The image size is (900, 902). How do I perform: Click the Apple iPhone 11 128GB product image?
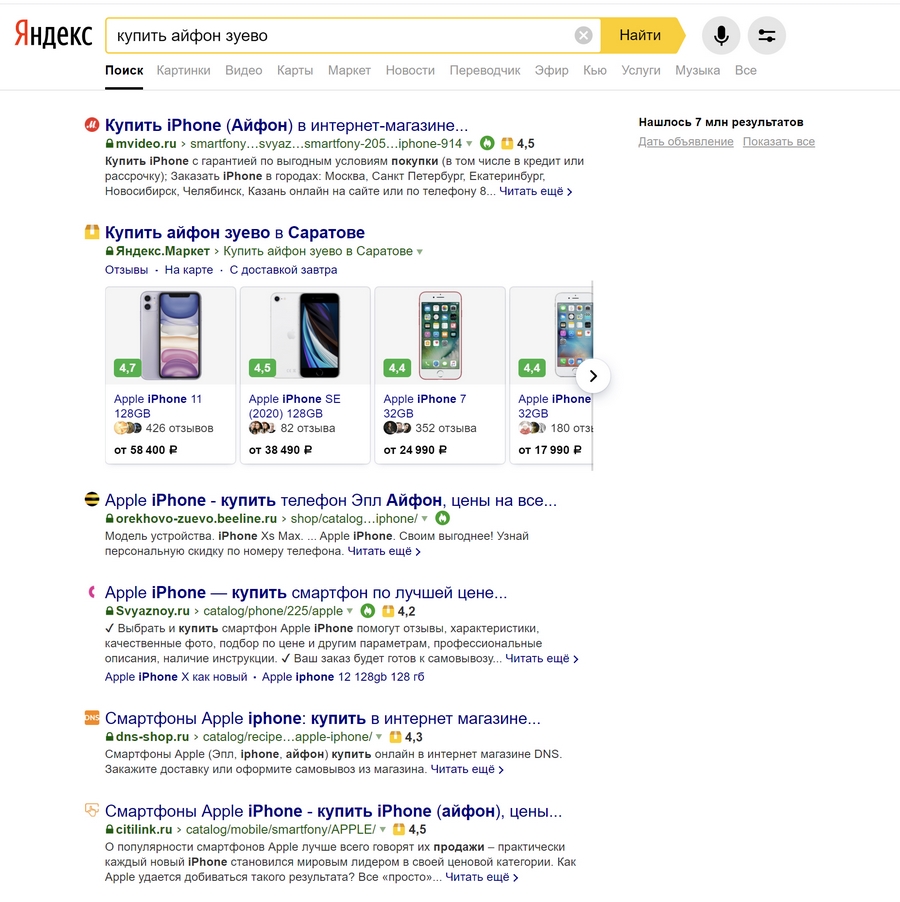[171, 335]
